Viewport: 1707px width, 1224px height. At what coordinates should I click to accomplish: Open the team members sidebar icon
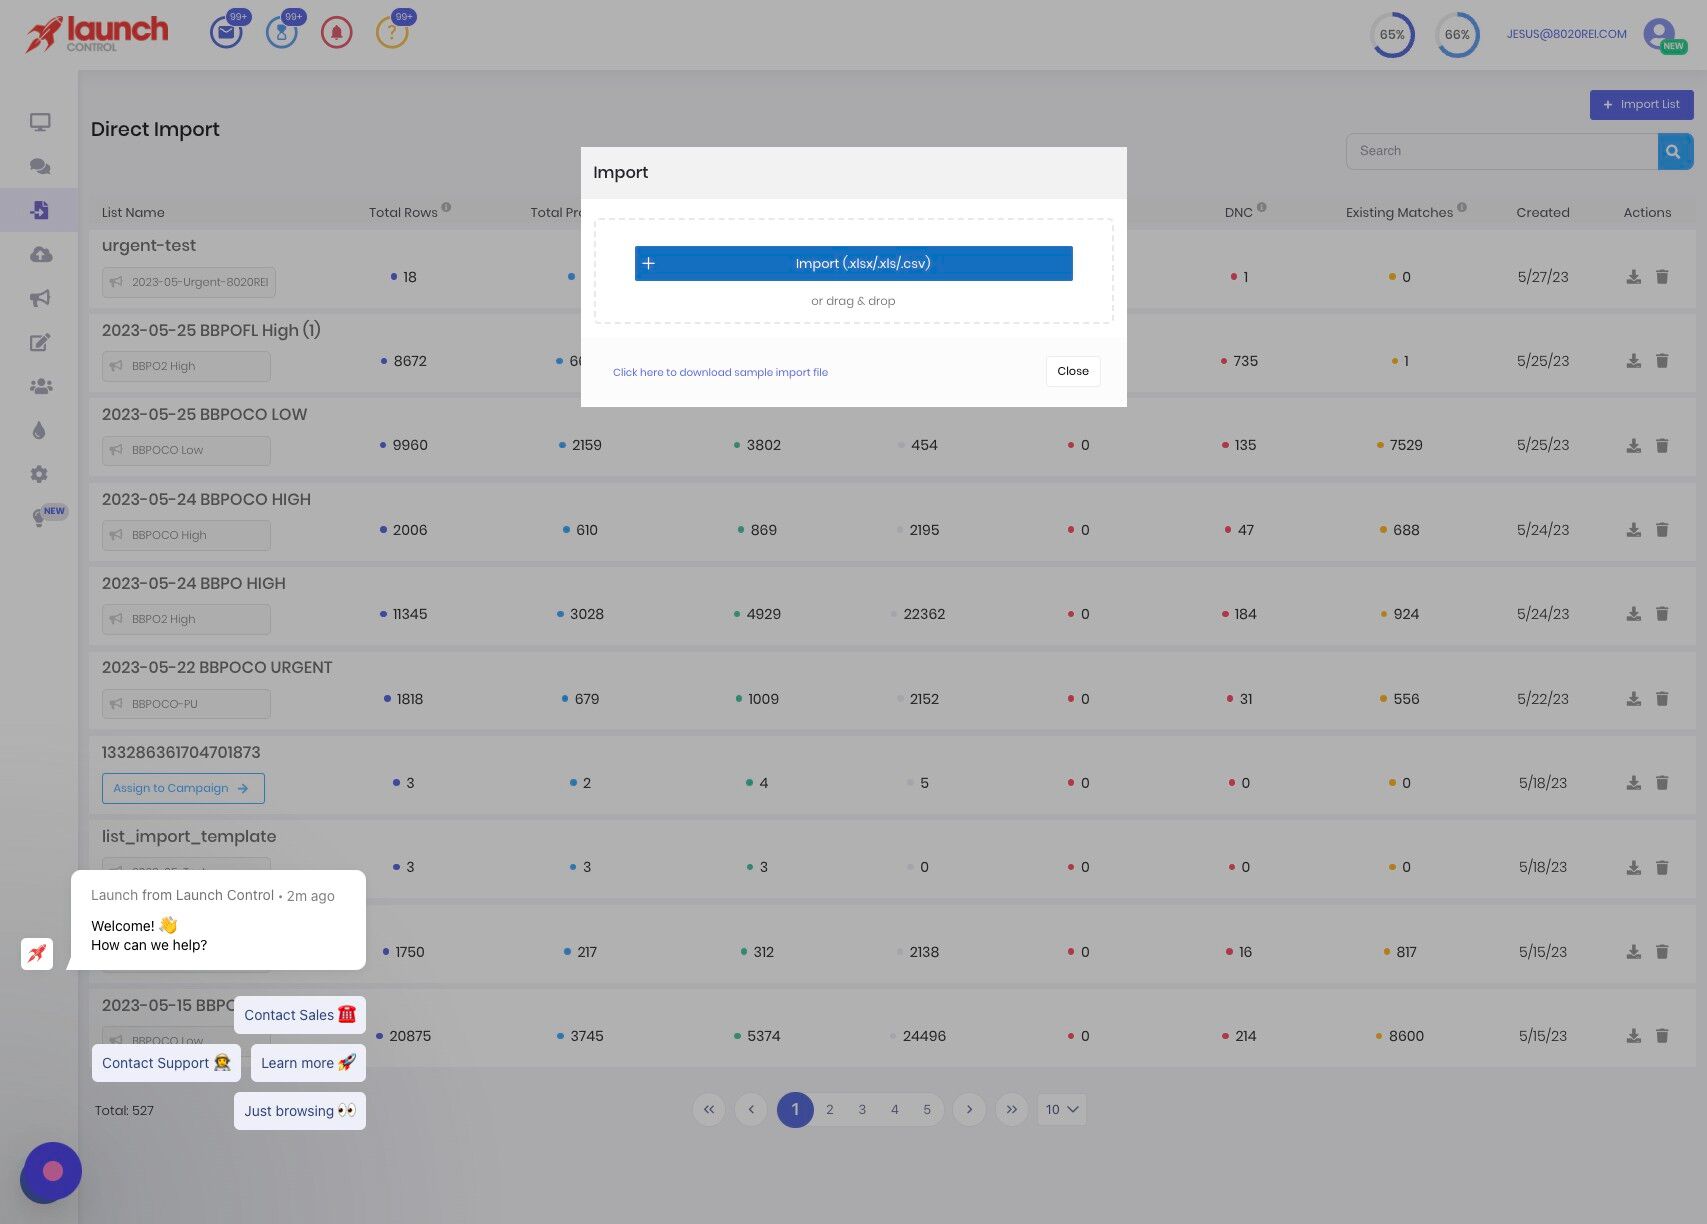click(x=39, y=386)
